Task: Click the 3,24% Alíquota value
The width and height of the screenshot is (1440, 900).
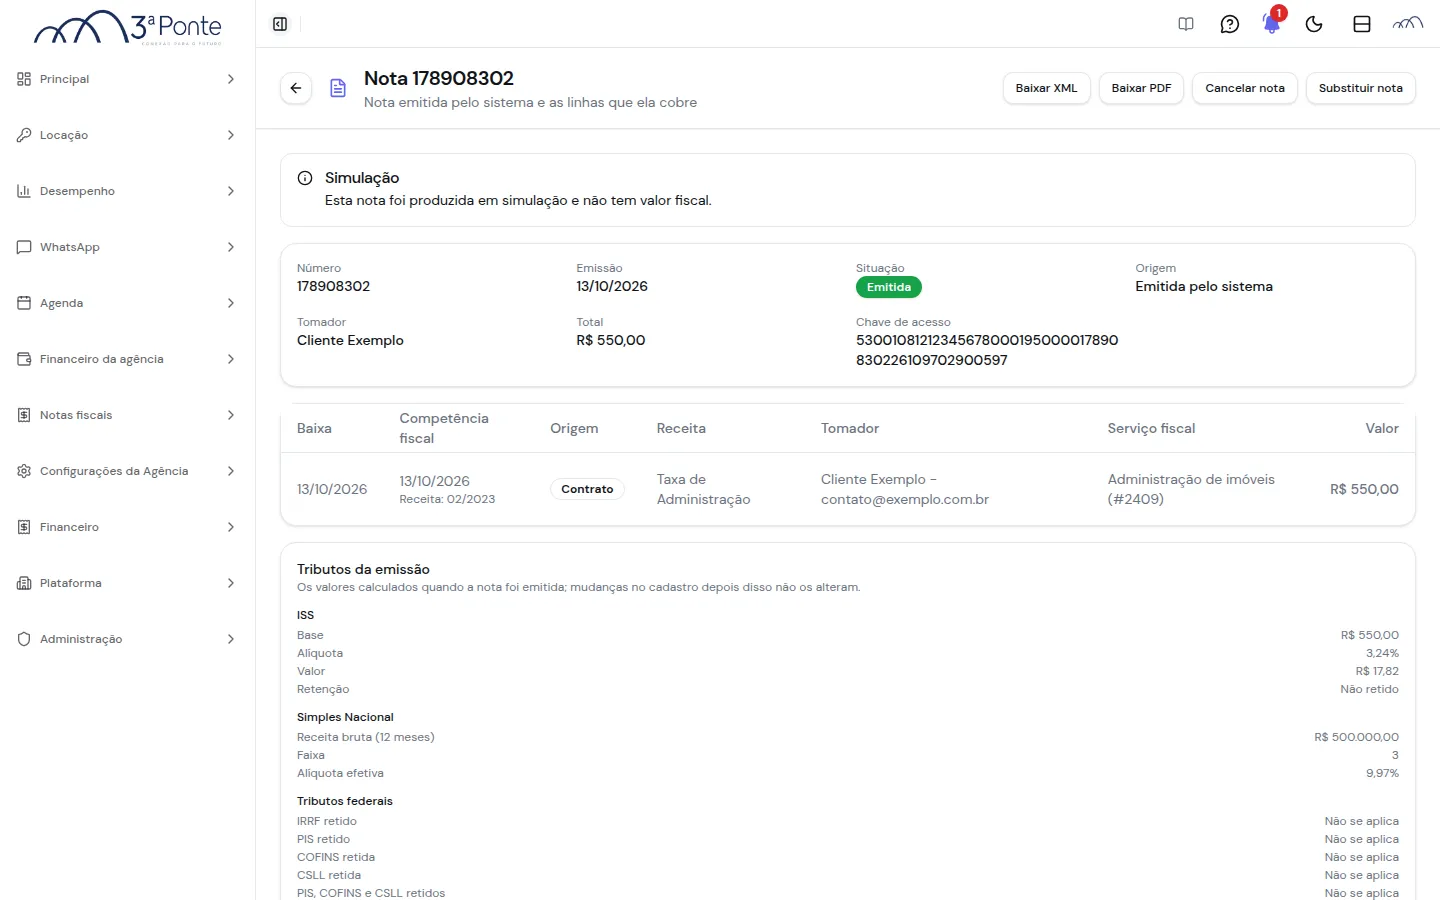Action: tap(1382, 653)
